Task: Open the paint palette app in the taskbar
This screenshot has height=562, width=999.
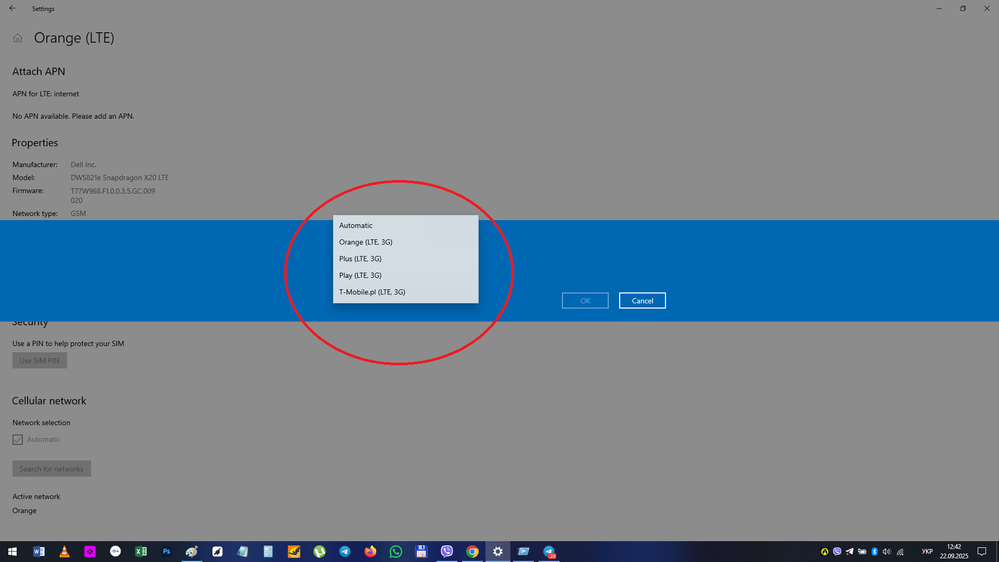Action: 192,552
